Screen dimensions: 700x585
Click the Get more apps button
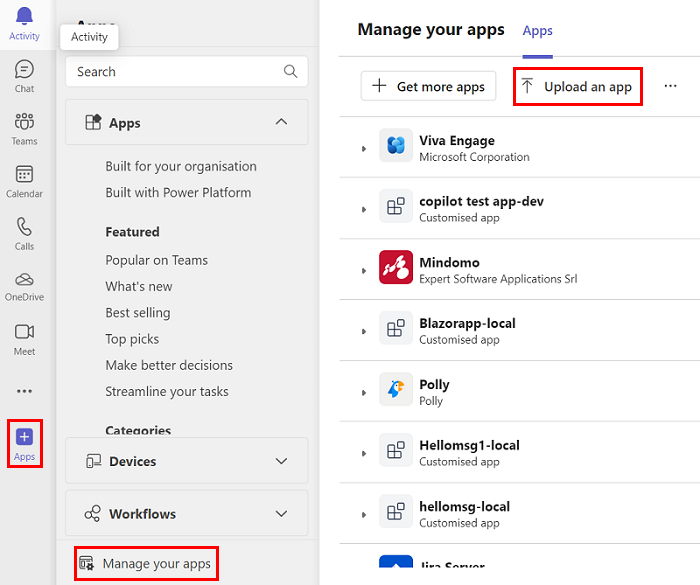[x=428, y=86]
